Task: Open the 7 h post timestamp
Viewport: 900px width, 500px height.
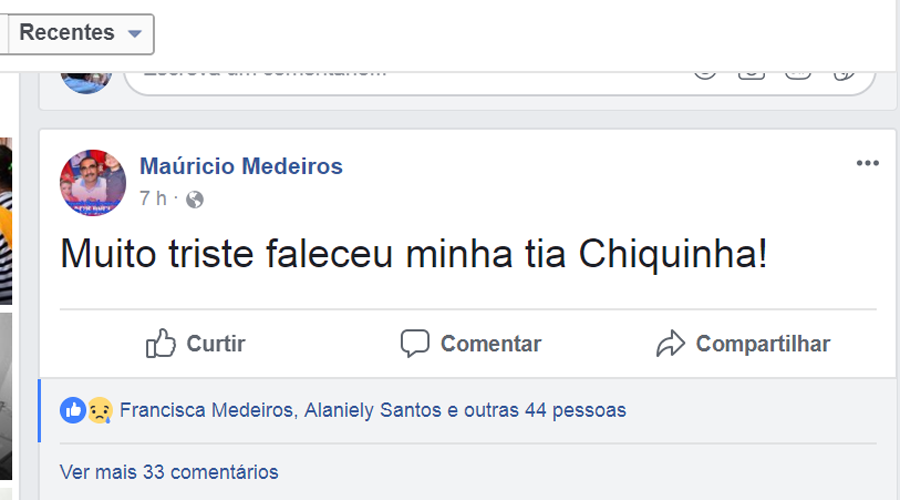Action: click(153, 198)
